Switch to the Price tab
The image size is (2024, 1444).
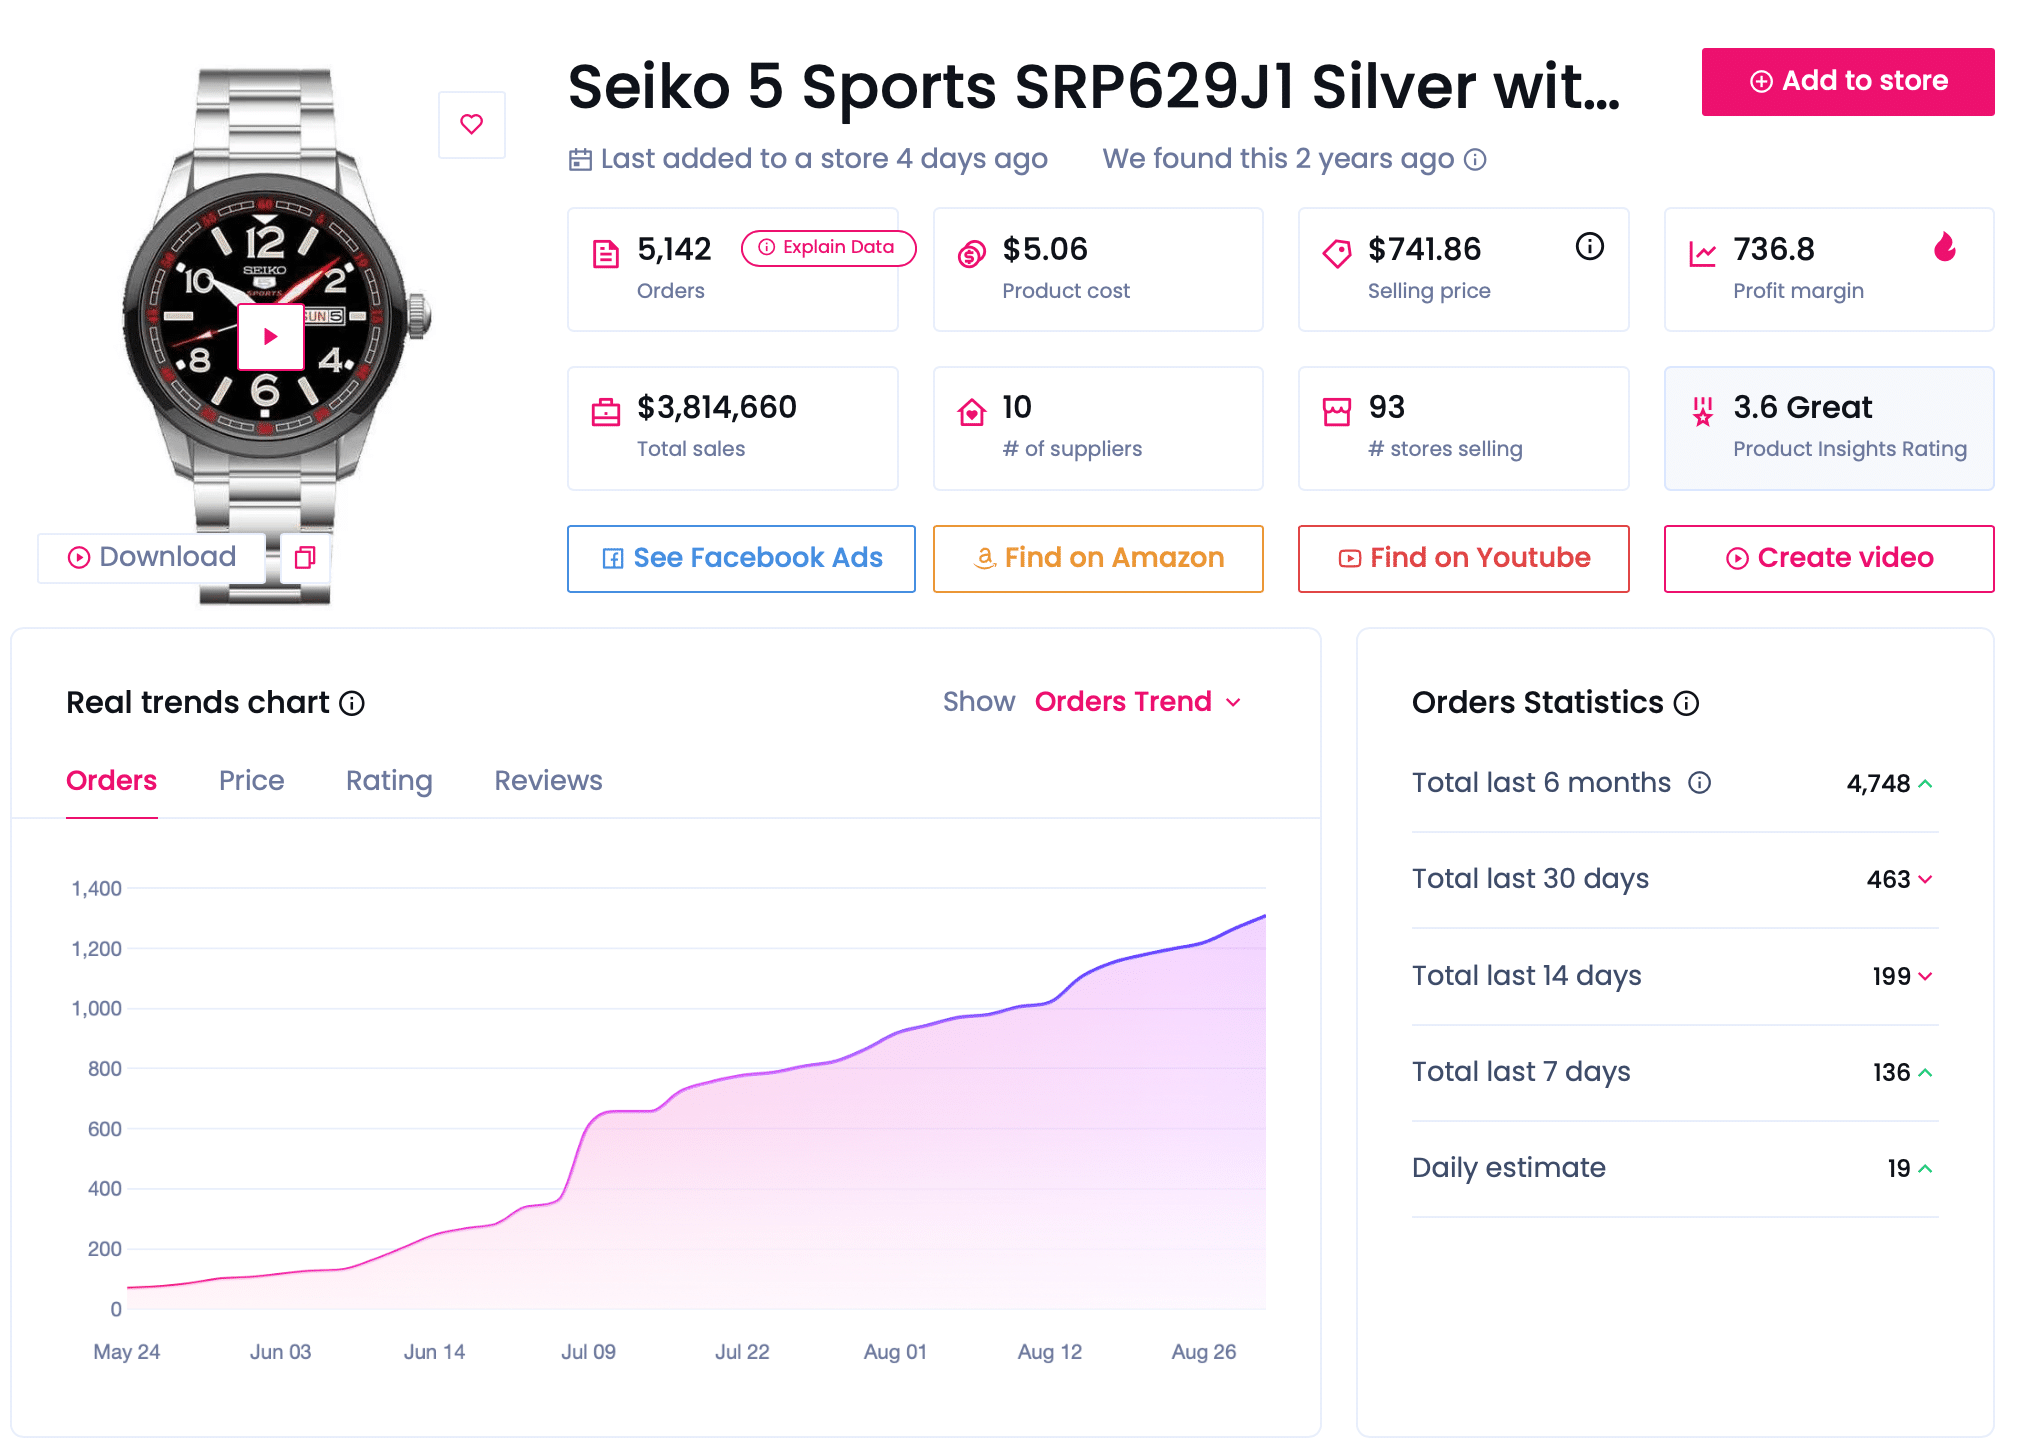(251, 780)
